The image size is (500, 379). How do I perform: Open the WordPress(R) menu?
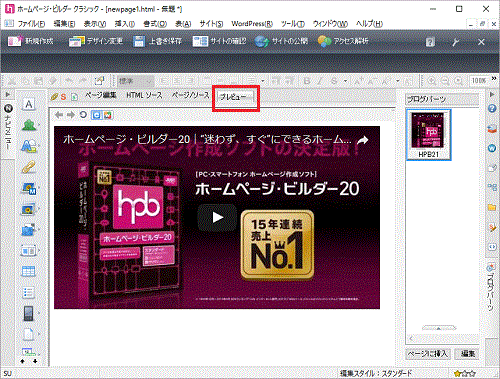pyautogui.click(x=252, y=24)
